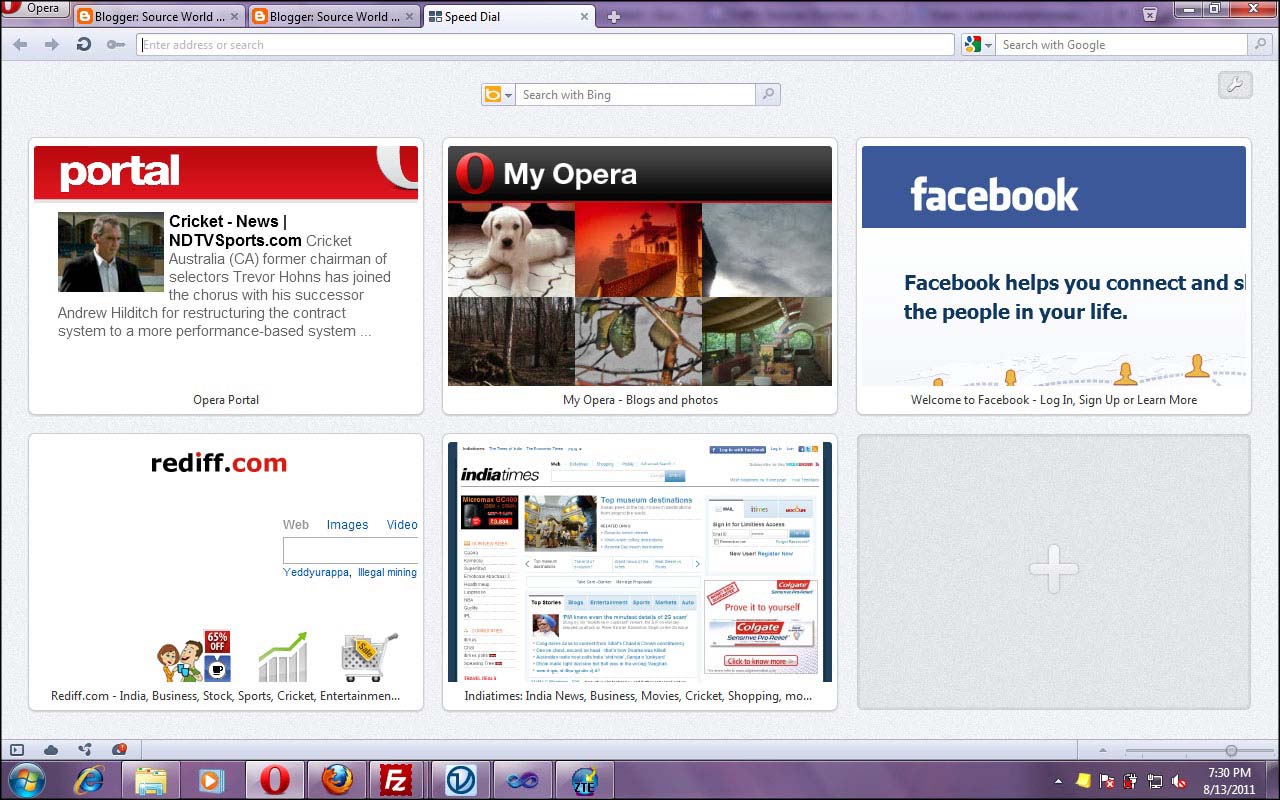1280x800 pixels.
Task: Open Windows Media Player from the taskbar
Action: point(212,780)
